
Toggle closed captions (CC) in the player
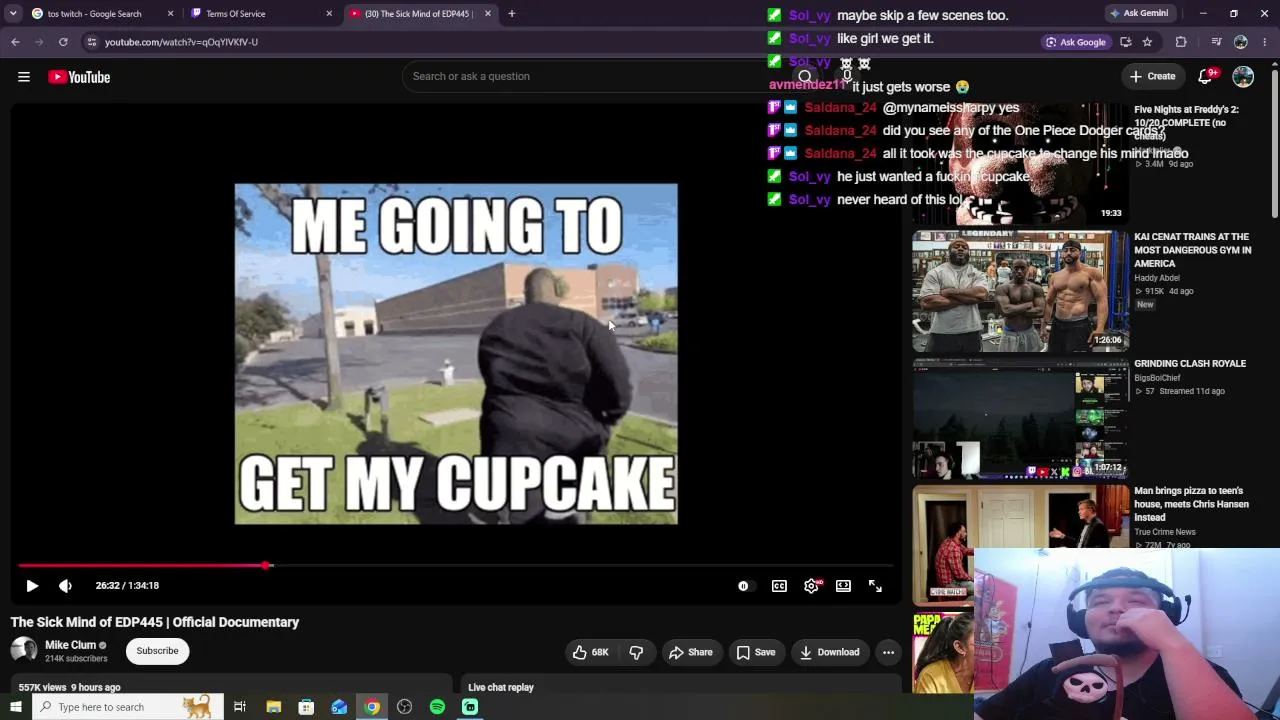coord(779,586)
